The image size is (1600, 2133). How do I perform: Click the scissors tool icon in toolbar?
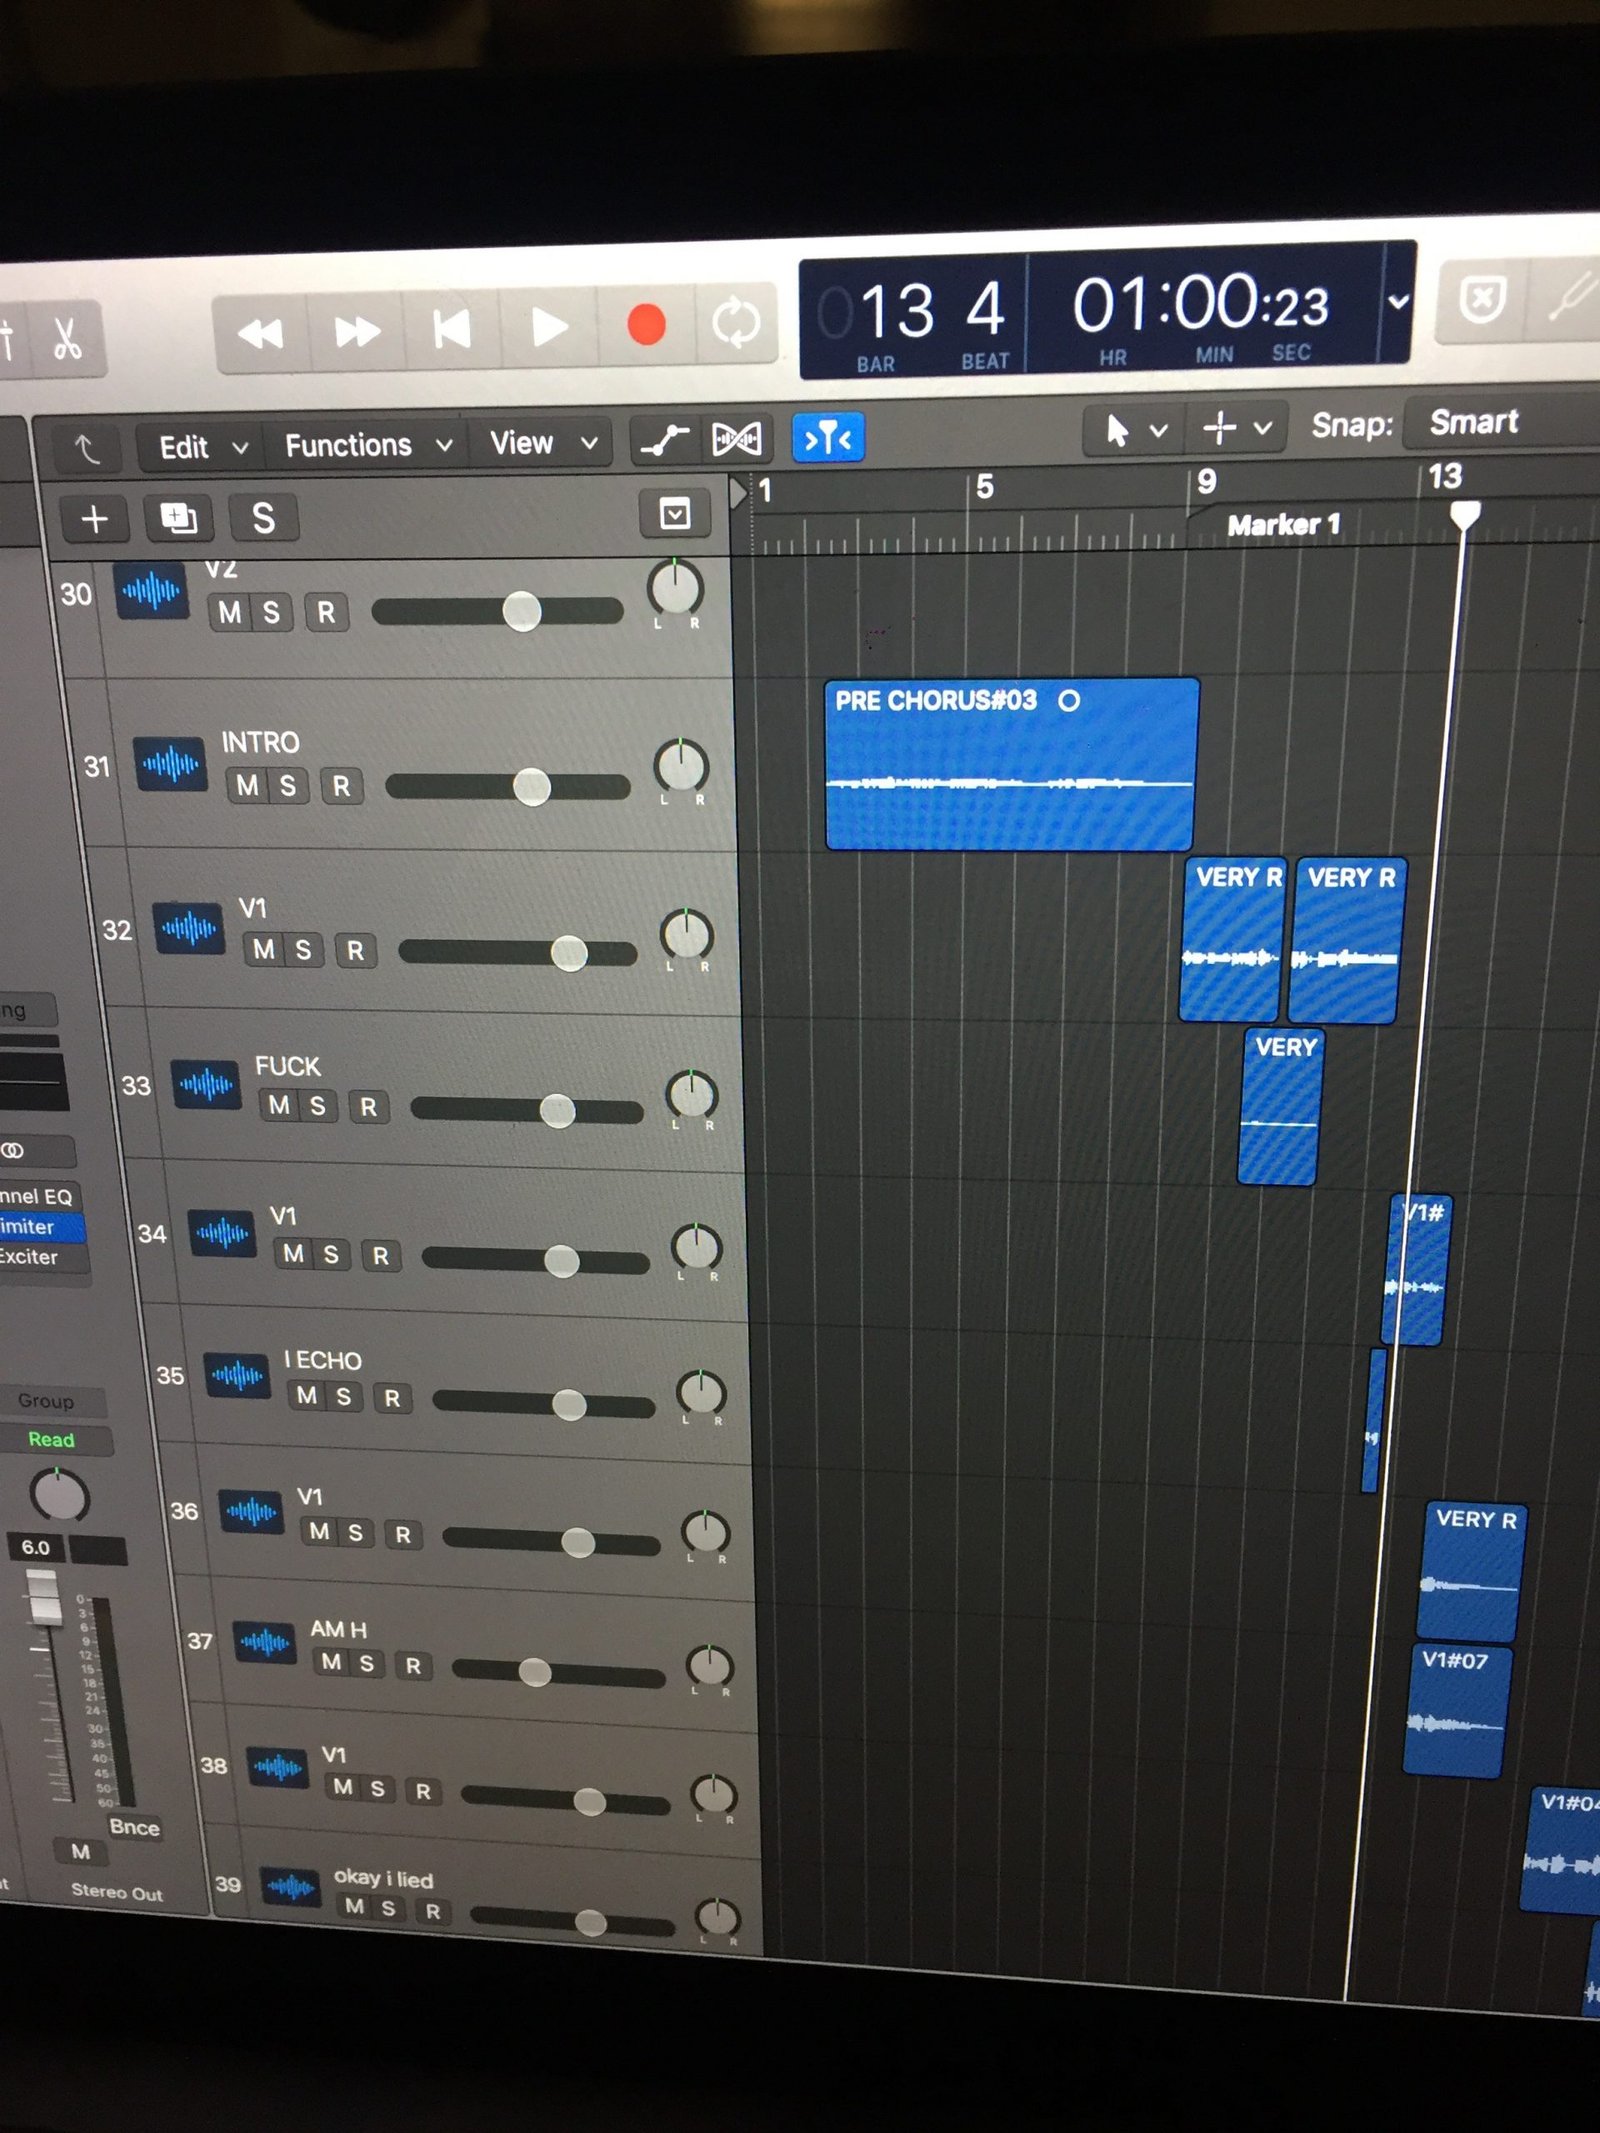[67, 339]
